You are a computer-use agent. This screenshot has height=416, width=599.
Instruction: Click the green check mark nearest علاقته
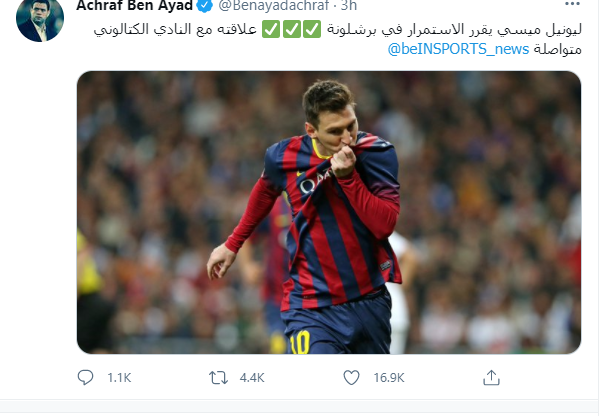271,29
